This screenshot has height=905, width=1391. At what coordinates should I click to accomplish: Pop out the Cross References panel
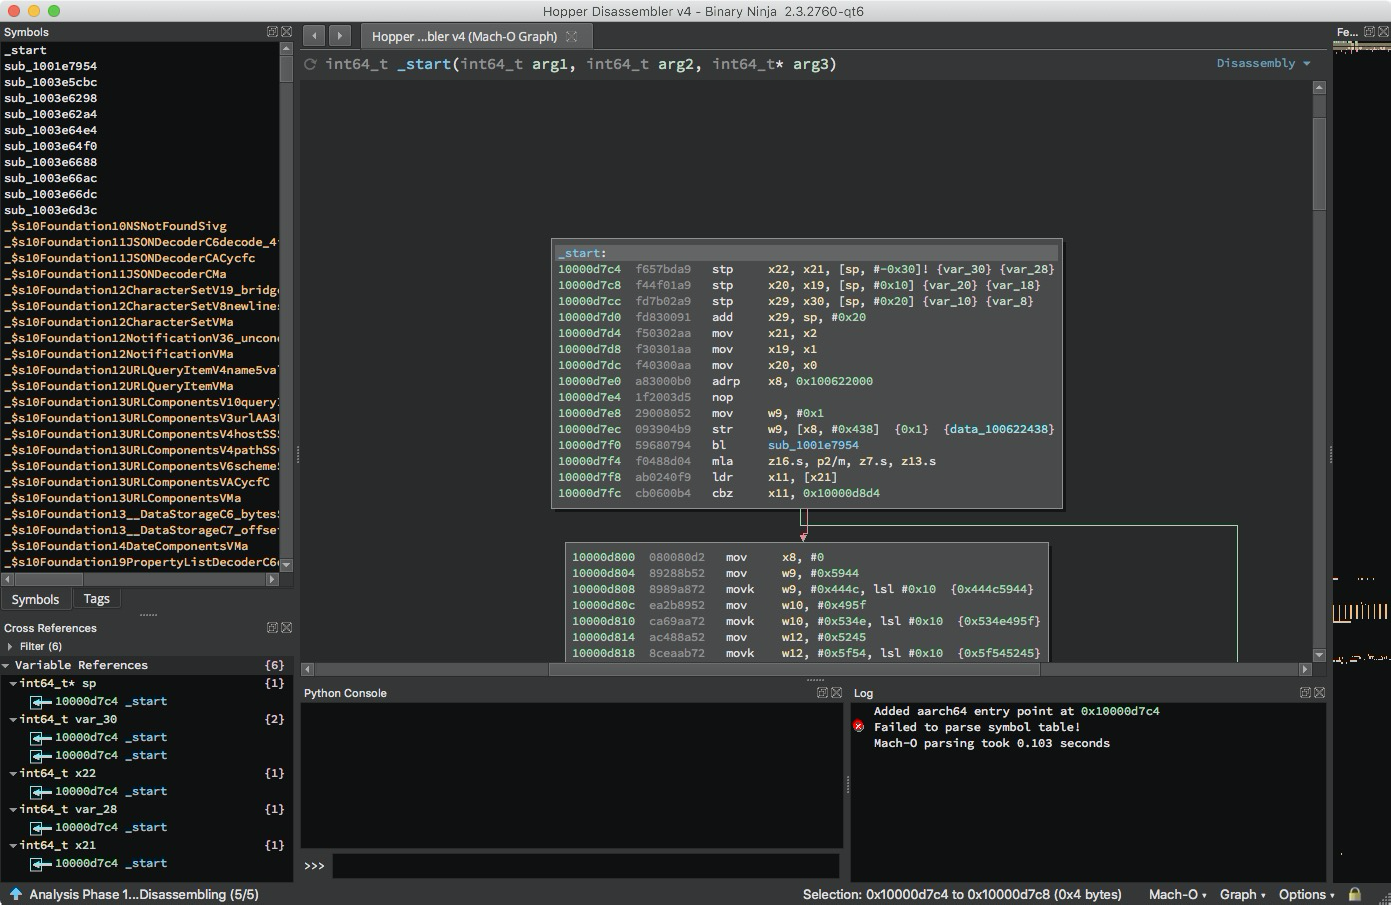272,628
